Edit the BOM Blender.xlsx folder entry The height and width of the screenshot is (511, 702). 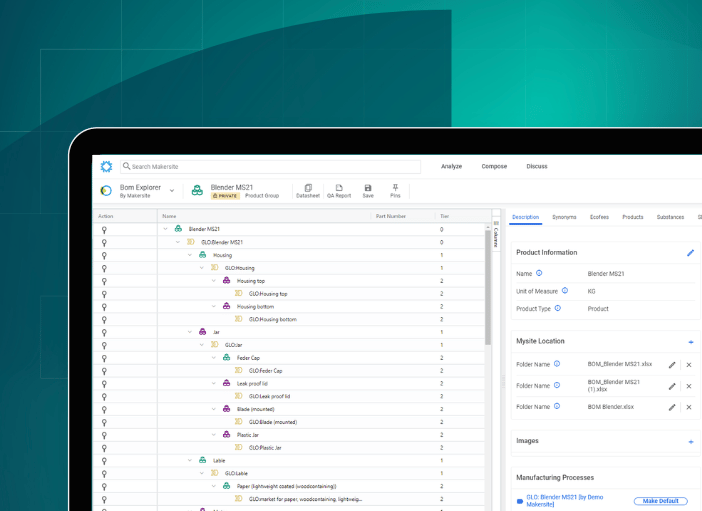(x=672, y=407)
